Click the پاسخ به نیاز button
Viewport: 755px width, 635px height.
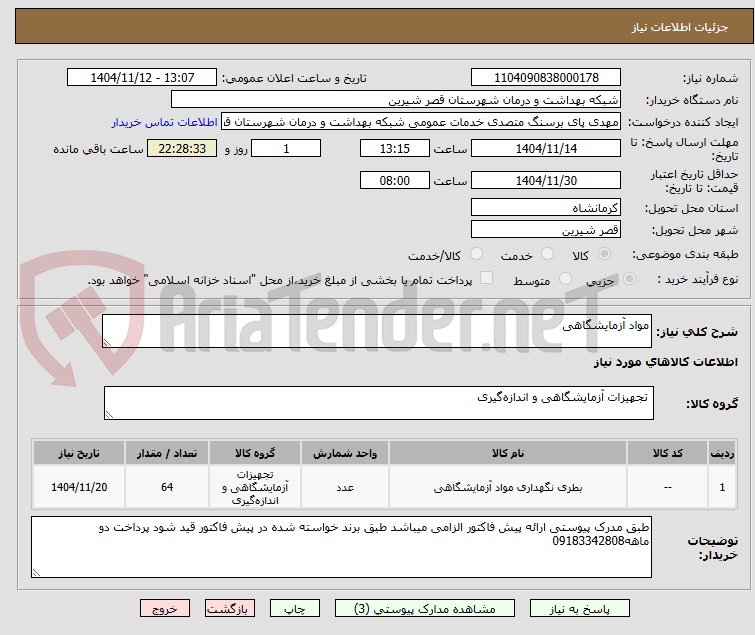[579, 609]
